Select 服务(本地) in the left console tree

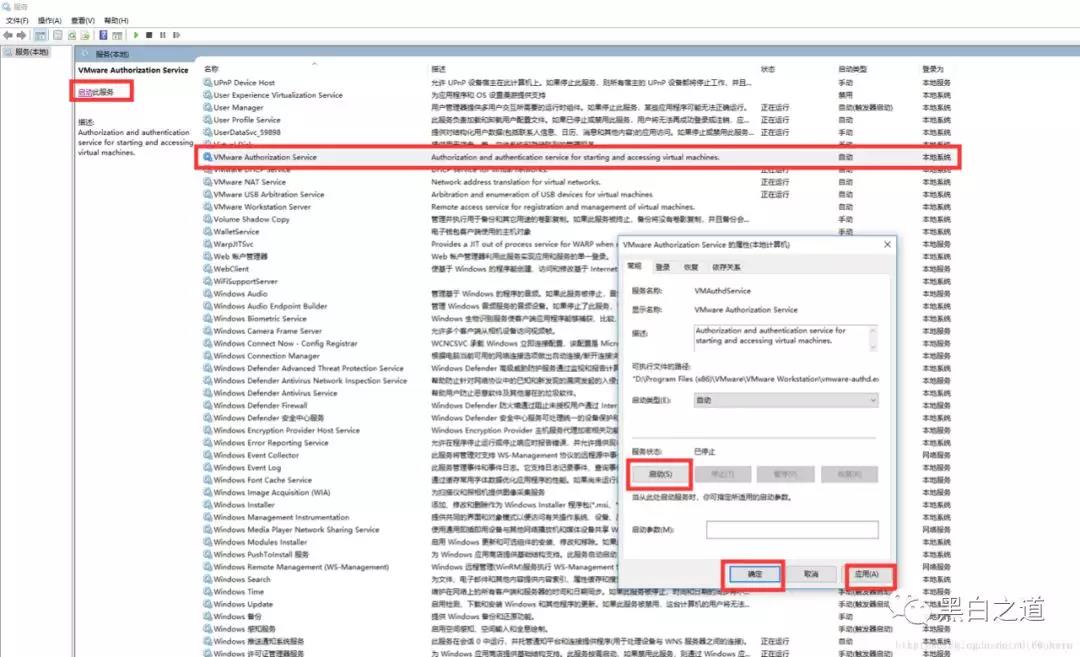point(26,52)
